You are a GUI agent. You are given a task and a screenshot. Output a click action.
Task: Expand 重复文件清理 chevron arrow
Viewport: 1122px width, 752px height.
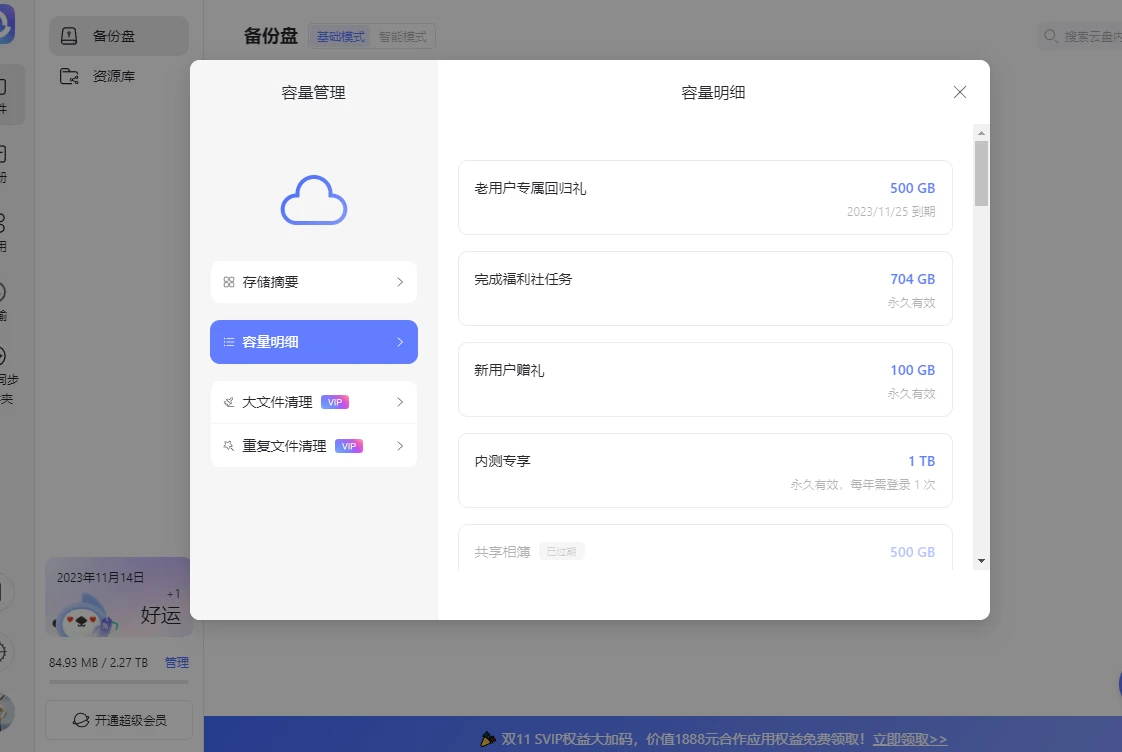coord(400,446)
